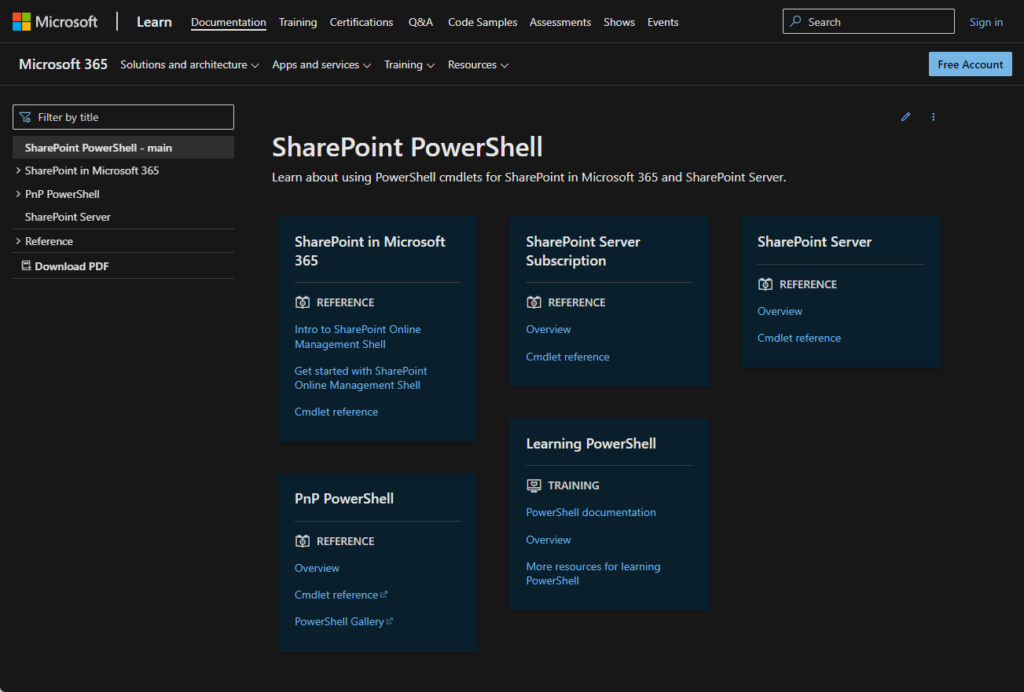The height and width of the screenshot is (692, 1024).
Task: Click reference icon in PnP PowerShell card
Action: [x=302, y=541]
